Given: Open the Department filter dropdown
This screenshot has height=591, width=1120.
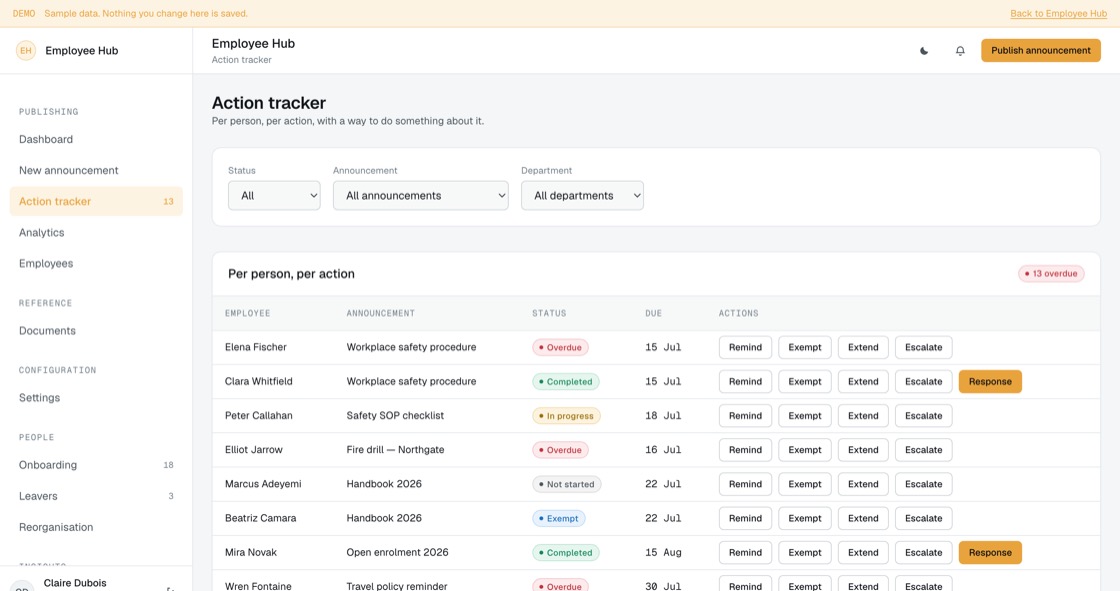Looking at the screenshot, I should click(x=582, y=195).
